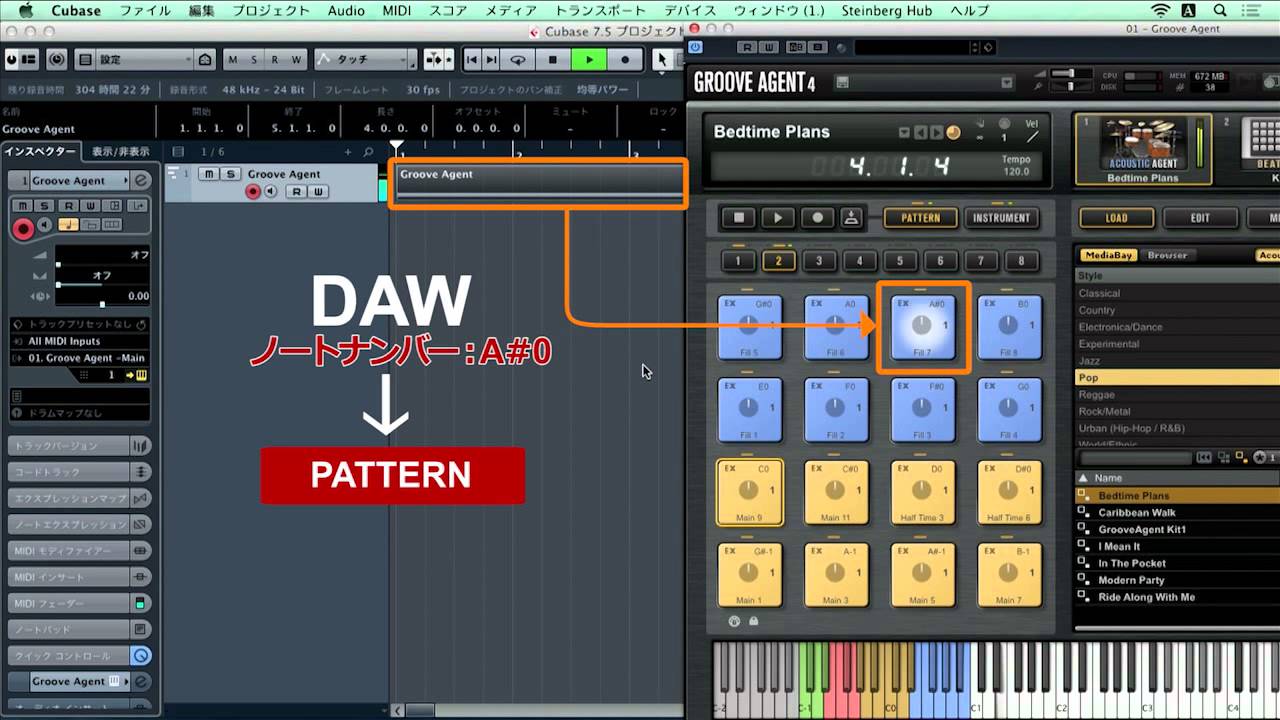1280x720 pixels.
Task: Toggle monitor on Groove Agent track row
Action: [x=270, y=192]
